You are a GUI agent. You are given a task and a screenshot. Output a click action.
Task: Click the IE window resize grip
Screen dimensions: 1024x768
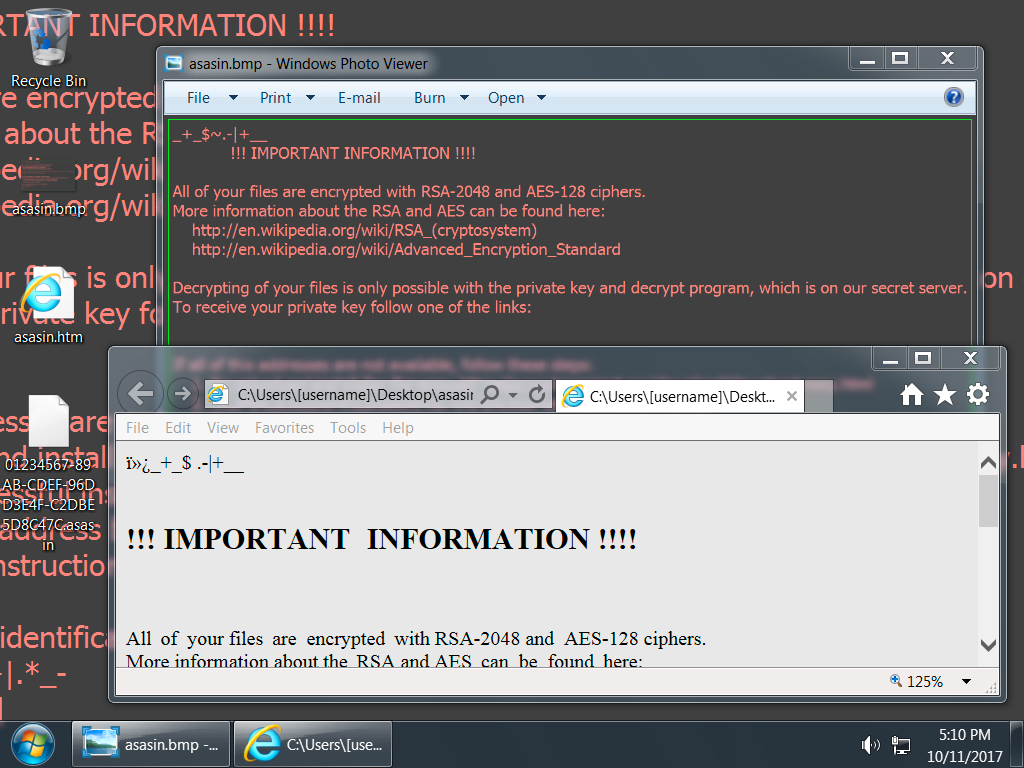pyautogui.click(x=991, y=687)
